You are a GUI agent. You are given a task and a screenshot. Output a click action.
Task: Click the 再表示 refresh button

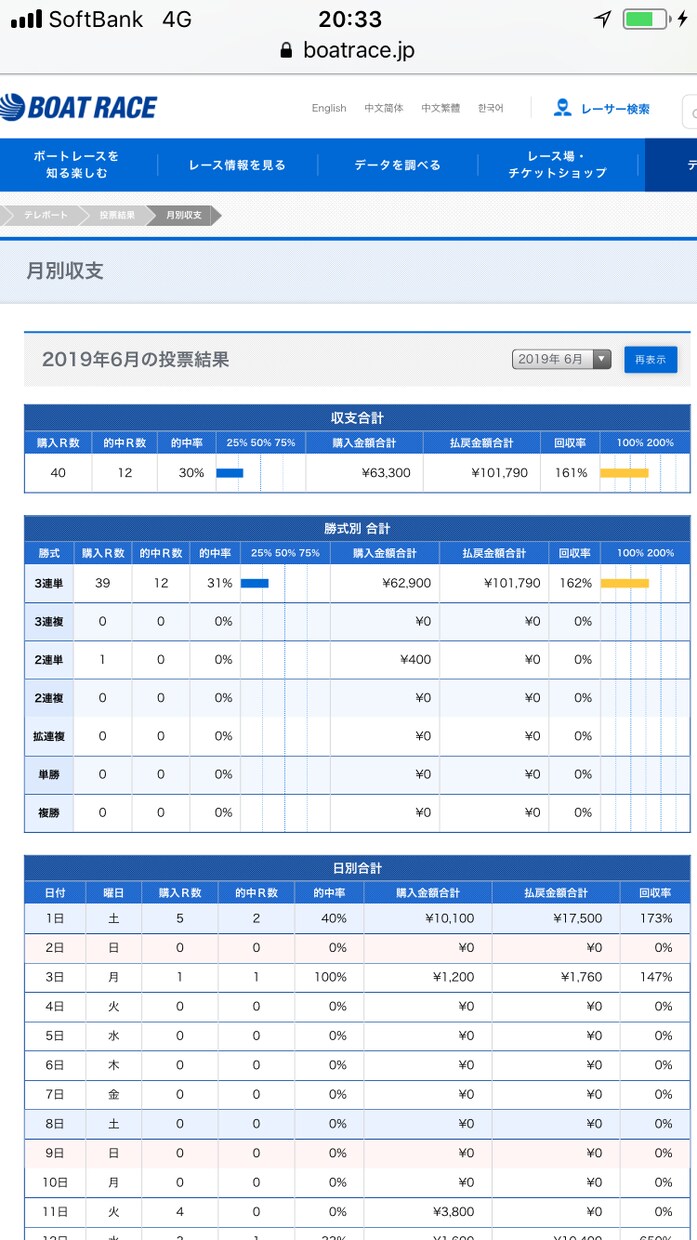tap(650, 359)
